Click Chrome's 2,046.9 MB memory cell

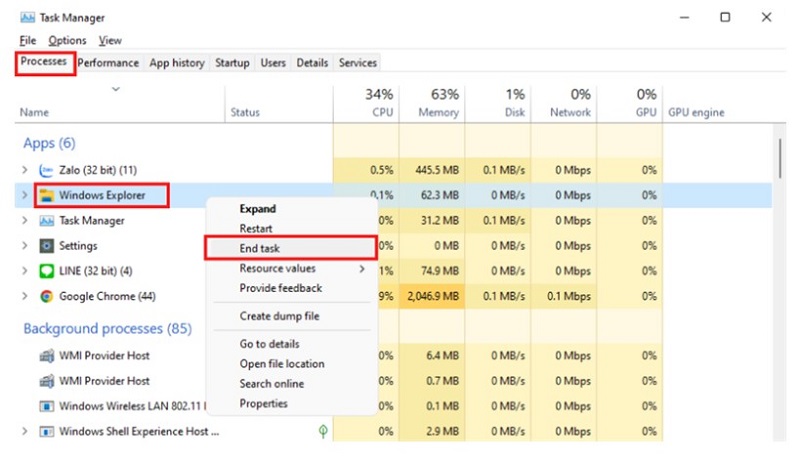433,296
